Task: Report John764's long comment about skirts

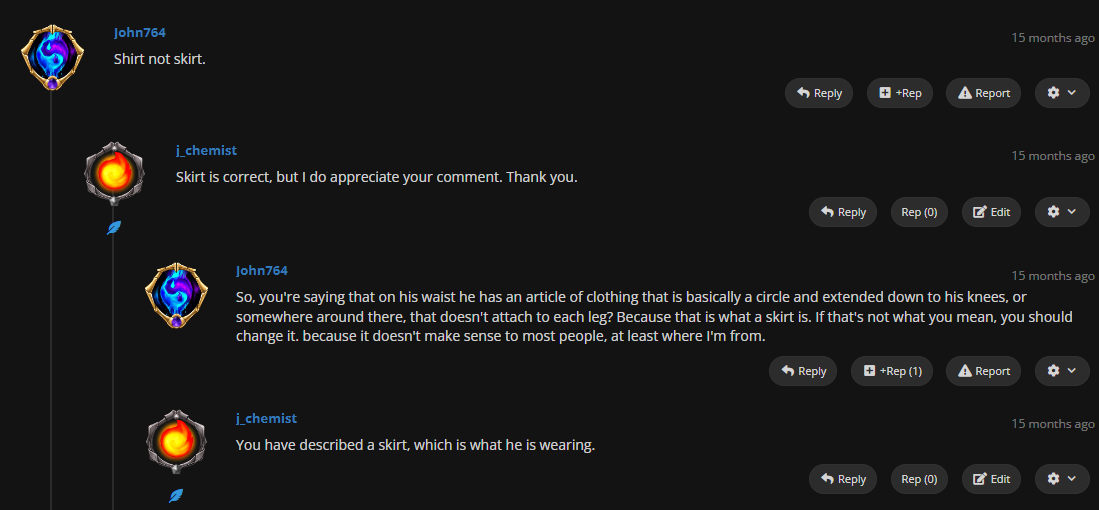Action: click(x=983, y=371)
